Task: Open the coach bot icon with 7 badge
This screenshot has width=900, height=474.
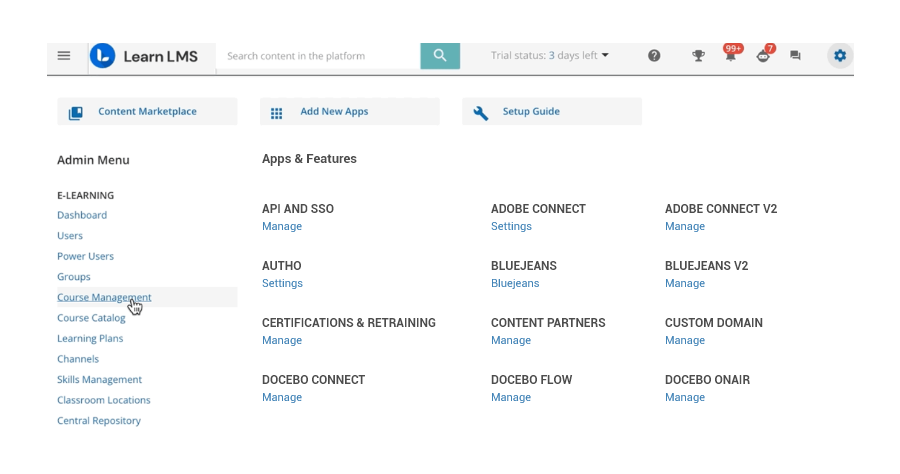Action: (x=764, y=55)
